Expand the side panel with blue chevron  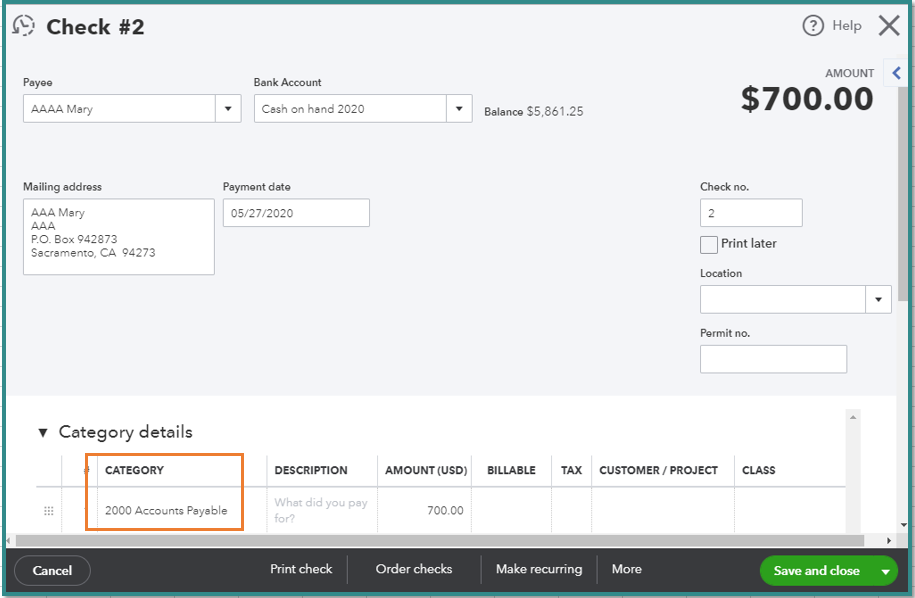tap(896, 73)
